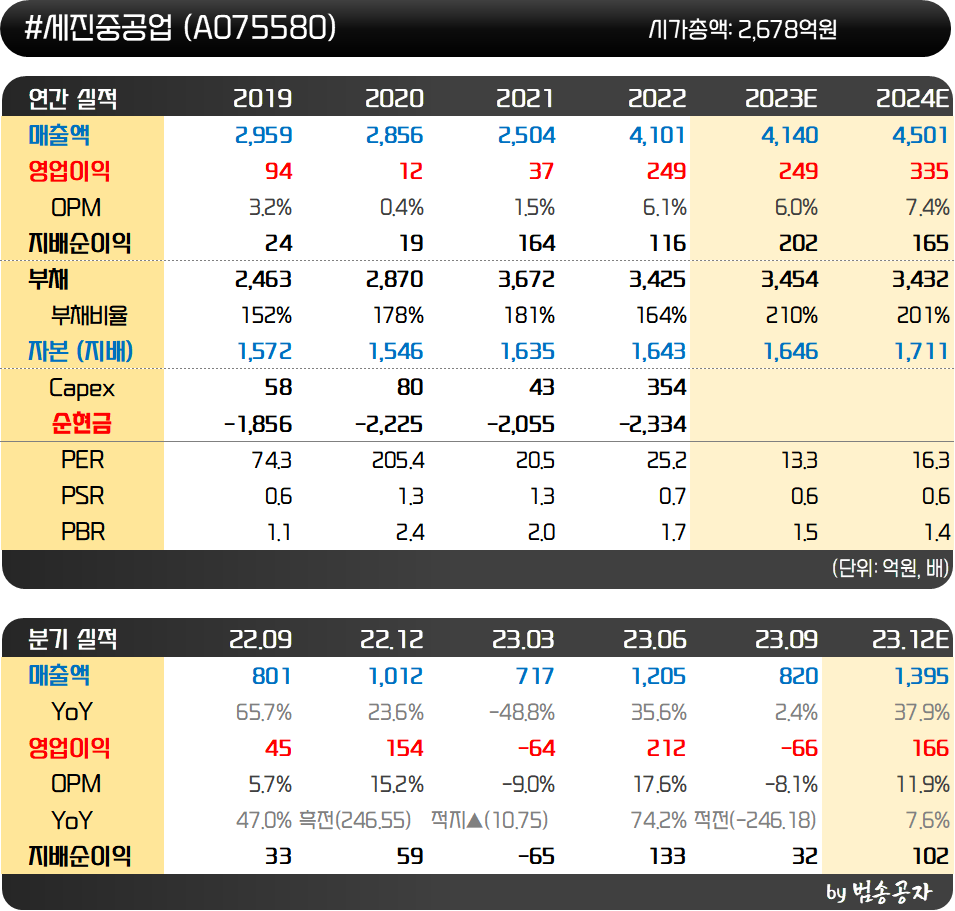This screenshot has width=955, height=911.
Task: Click the 23.06 quarter header
Action: click(655, 639)
